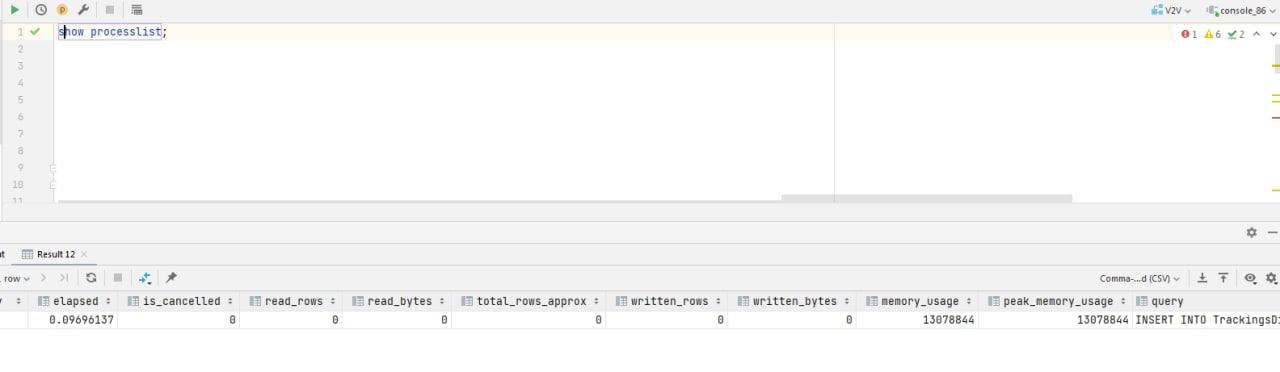Sort by the is_cancelled column arrows
The height and width of the screenshot is (372, 1280).
point(231,301)
